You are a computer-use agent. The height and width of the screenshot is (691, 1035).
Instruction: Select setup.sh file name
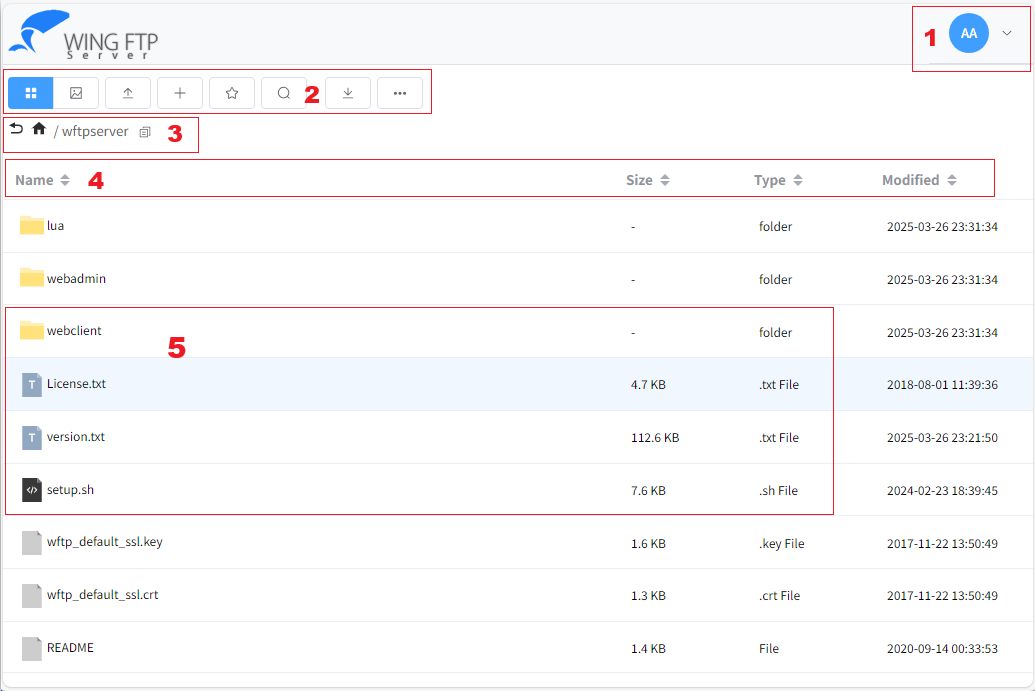point(70,490)
